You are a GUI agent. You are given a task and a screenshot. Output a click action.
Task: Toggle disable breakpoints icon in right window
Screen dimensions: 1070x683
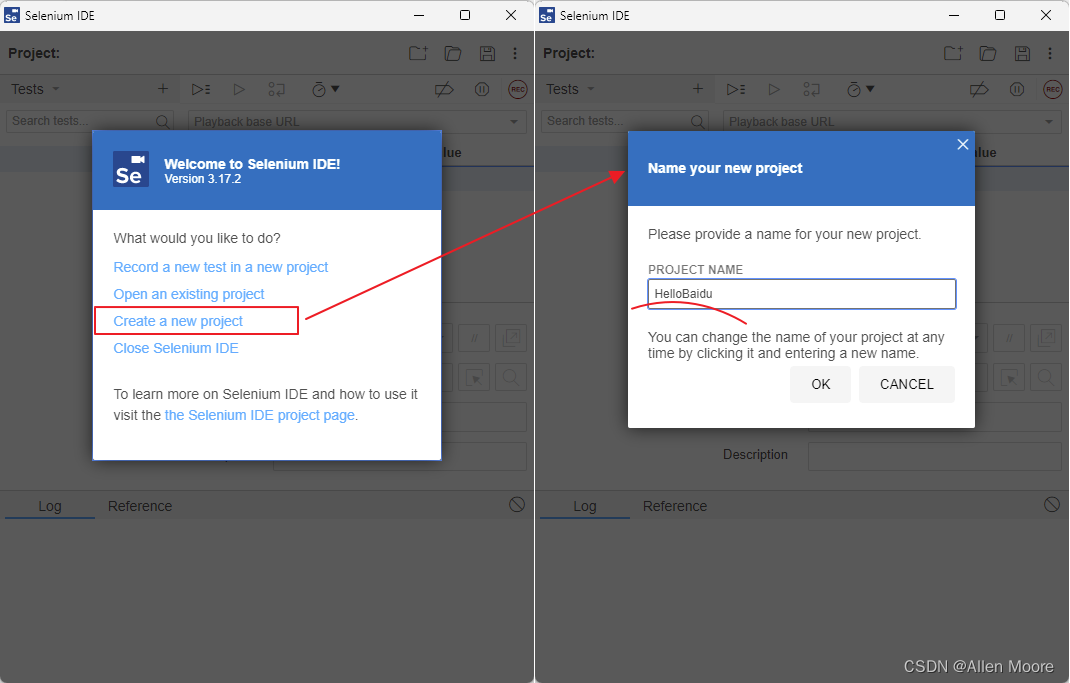coord(979,89)
